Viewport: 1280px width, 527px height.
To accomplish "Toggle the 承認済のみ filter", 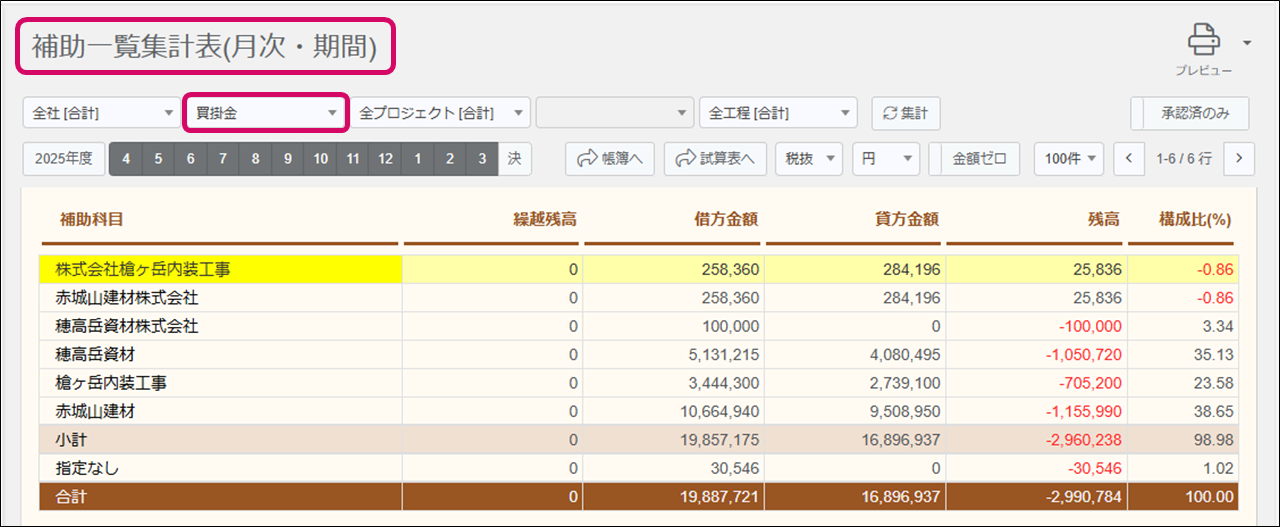I will point(1190,113).
